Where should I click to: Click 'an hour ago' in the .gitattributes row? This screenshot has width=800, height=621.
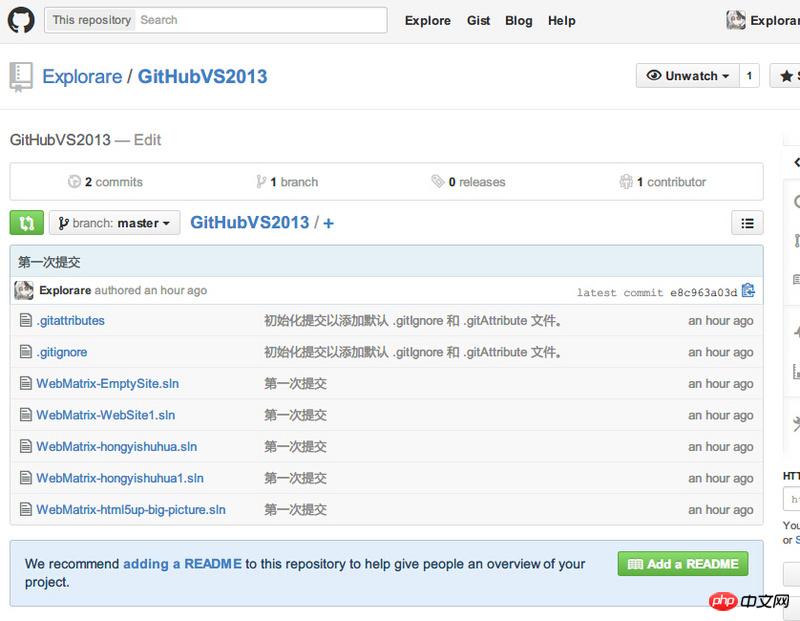720,321
